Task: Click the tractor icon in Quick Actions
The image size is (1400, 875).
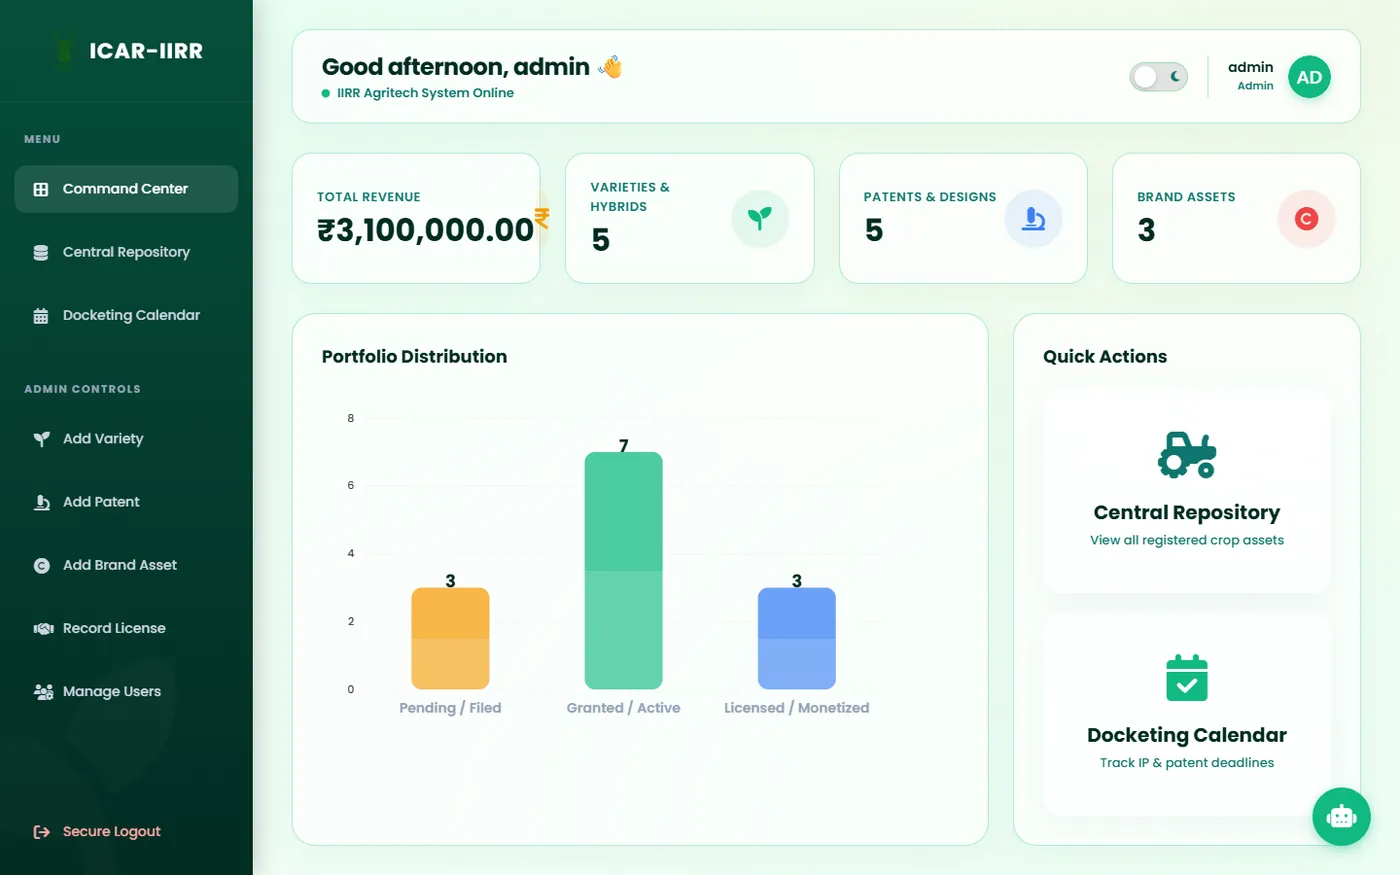Action: (1187, 455)
